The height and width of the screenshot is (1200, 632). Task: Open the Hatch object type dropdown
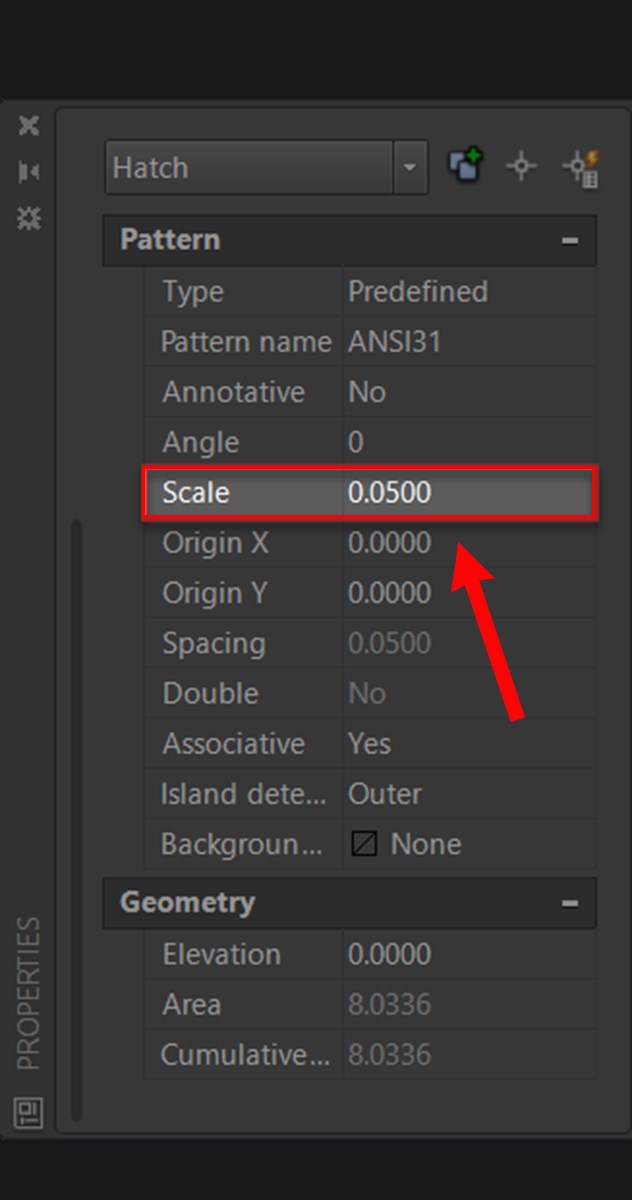[x=408, y=168]
